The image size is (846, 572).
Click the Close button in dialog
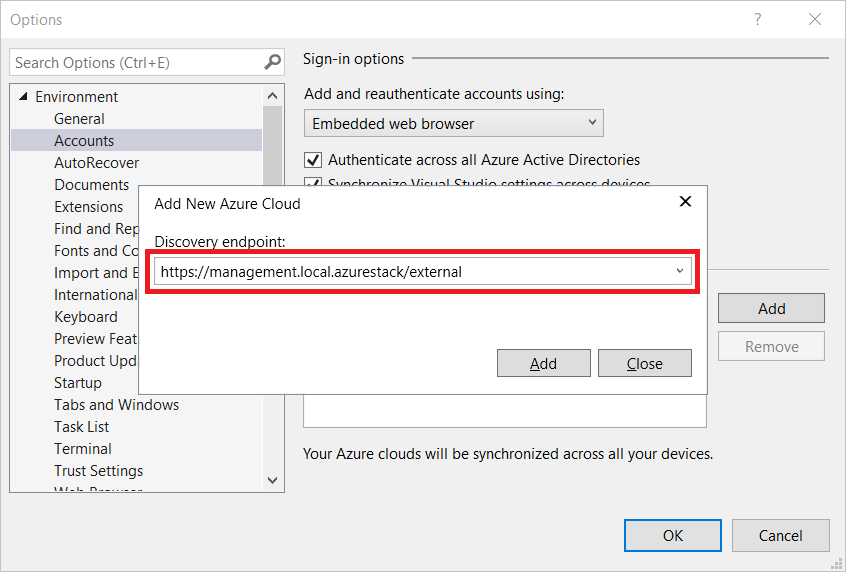644,363
